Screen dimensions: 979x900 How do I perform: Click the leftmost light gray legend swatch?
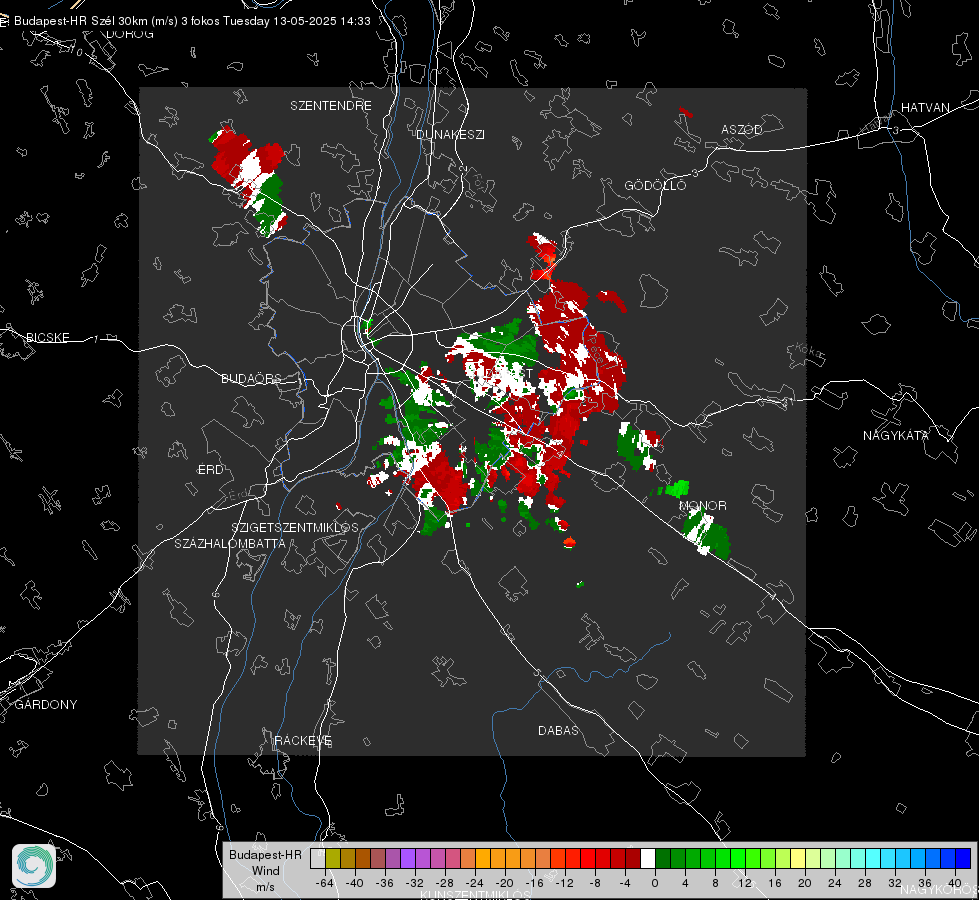pyautogui.click(x=318, y=858)
